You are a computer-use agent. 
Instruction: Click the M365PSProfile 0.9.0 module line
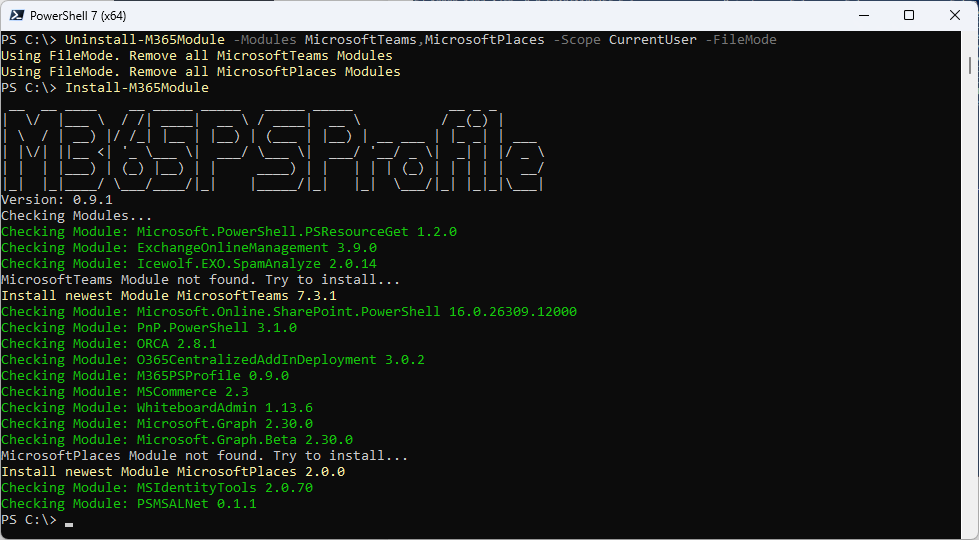pyautogui.click(x=145, y=376)
